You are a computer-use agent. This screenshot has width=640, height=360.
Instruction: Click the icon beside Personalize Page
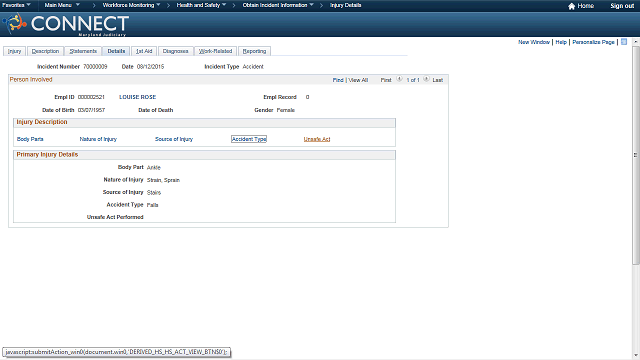click(624, 42)
